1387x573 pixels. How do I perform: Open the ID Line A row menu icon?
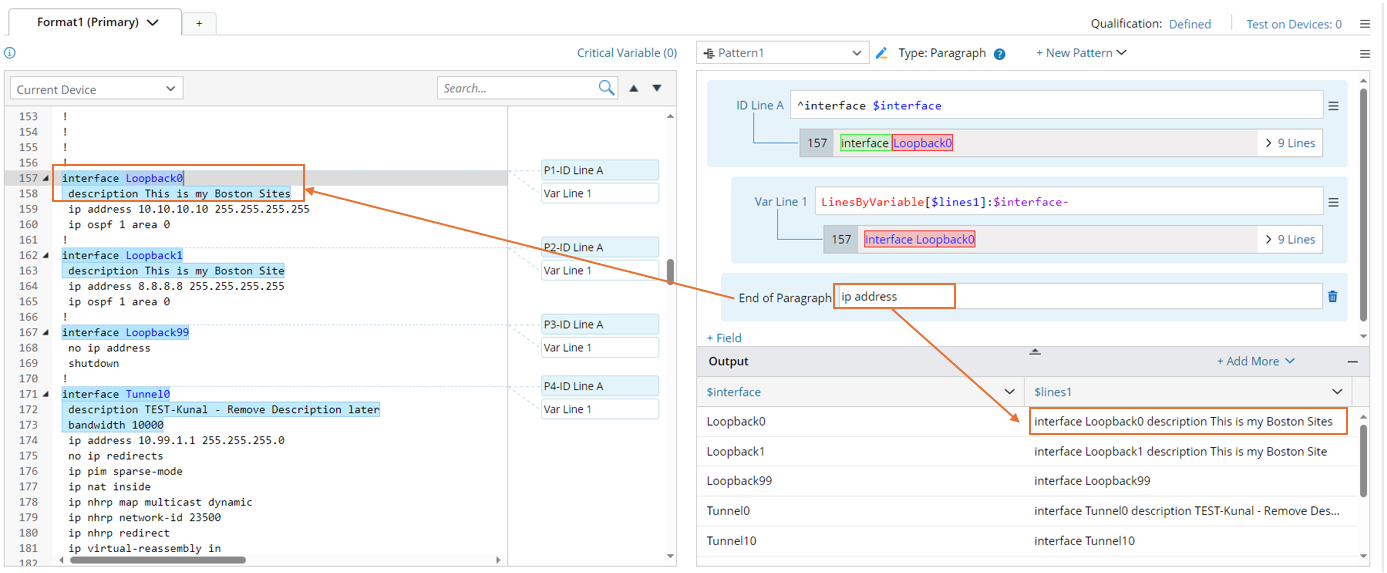point(1333,106)
